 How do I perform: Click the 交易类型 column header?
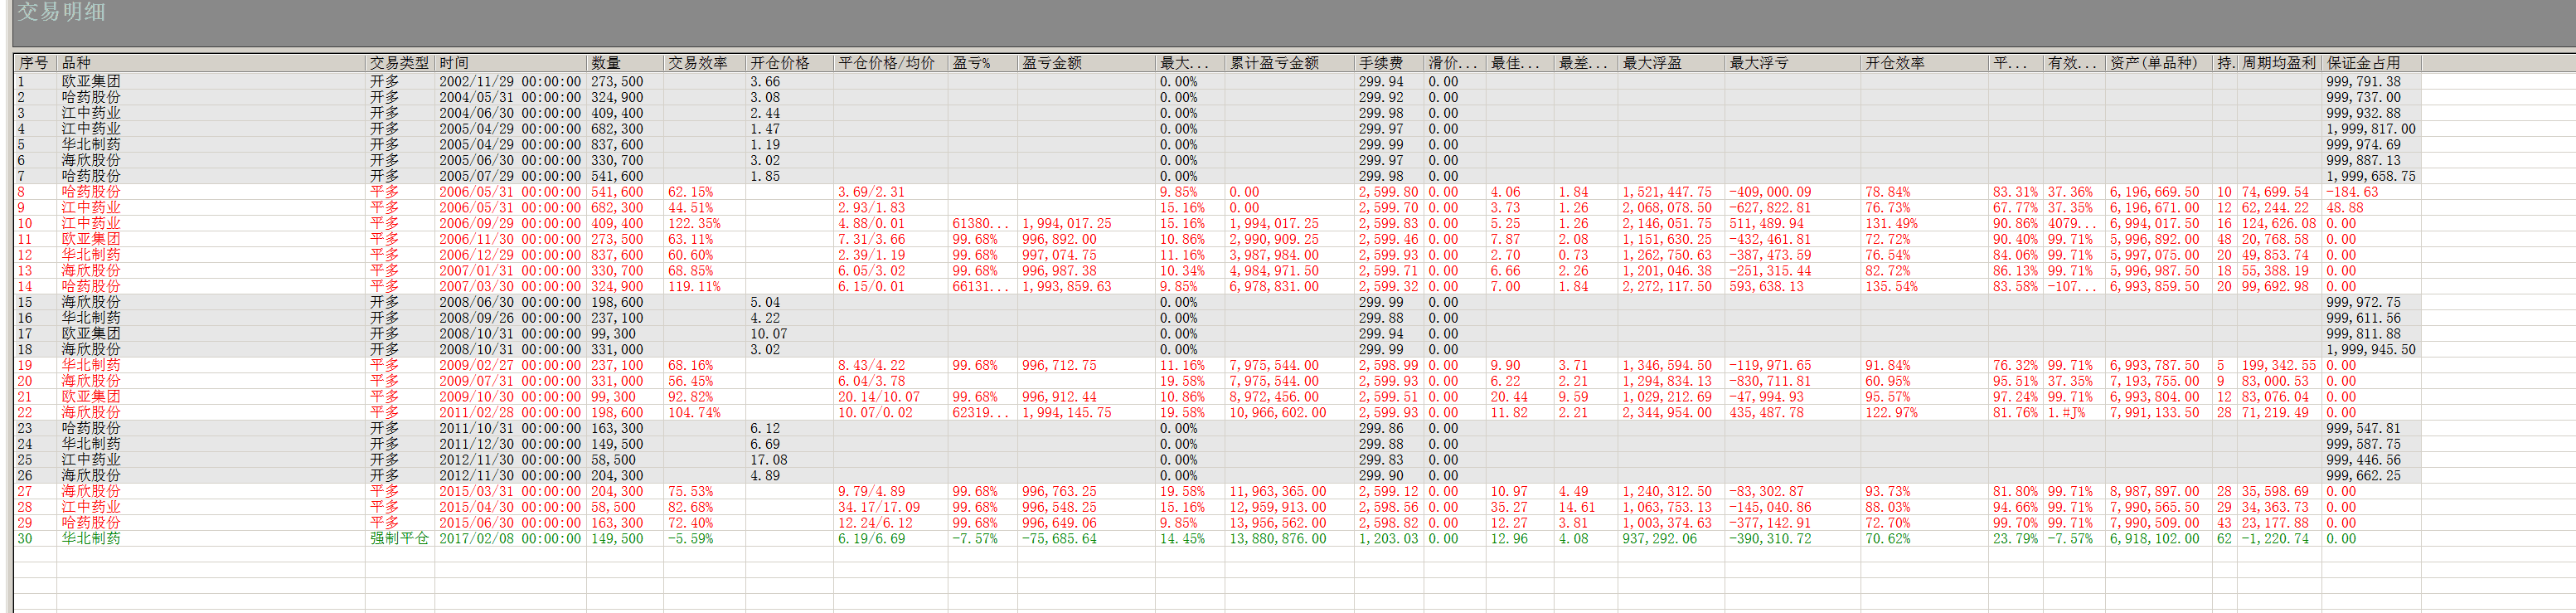point(400,63)
